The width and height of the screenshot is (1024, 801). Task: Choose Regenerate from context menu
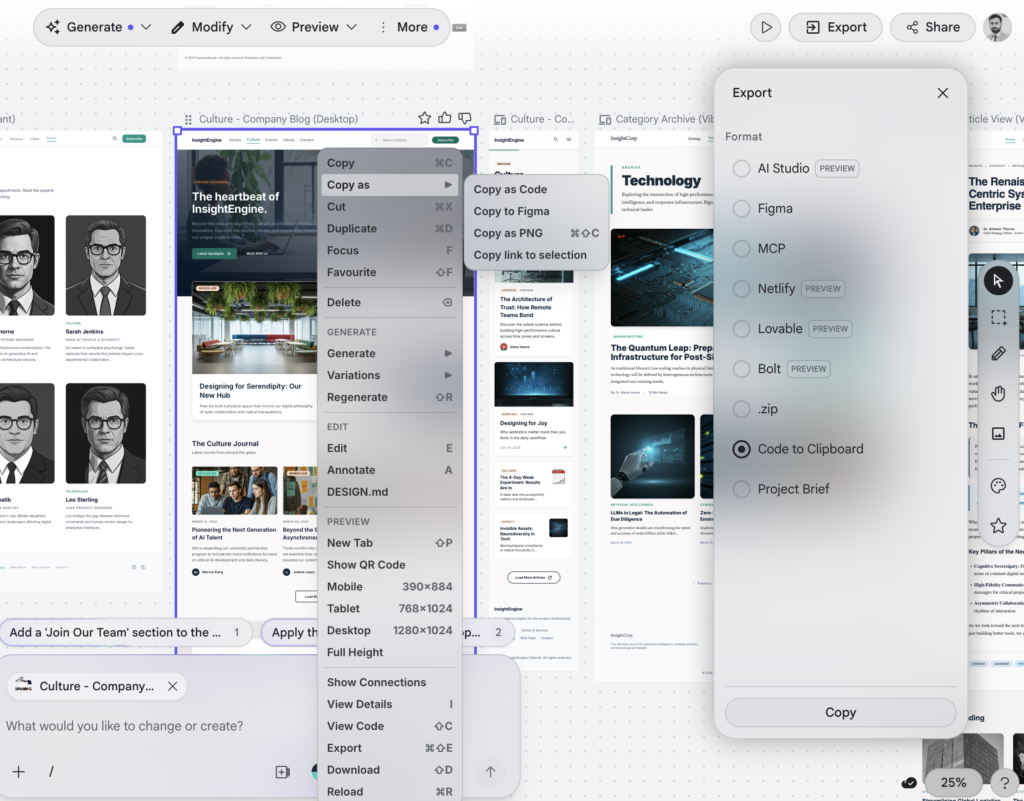(389, 397)
